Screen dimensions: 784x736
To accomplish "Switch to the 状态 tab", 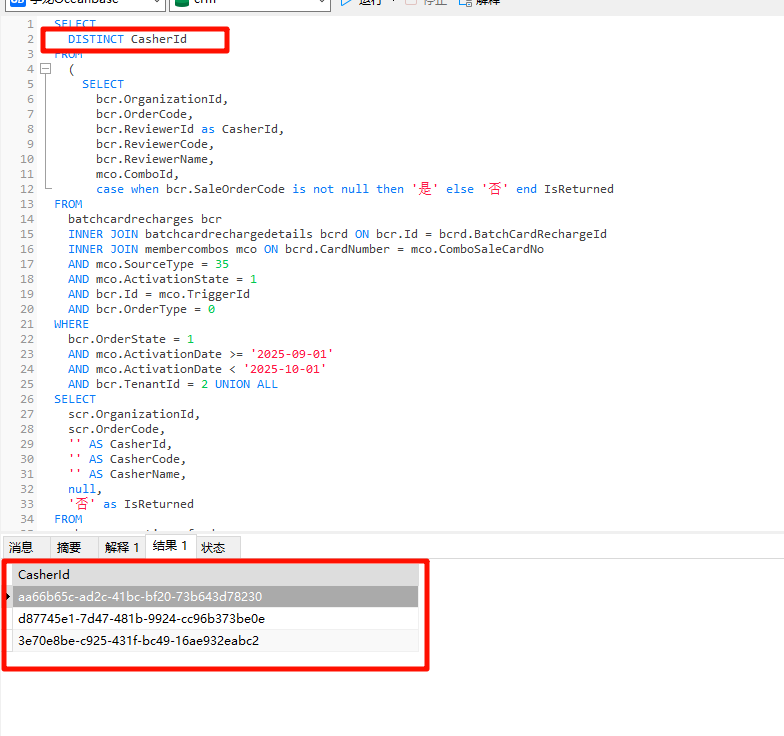I will (x=213, y=547).
